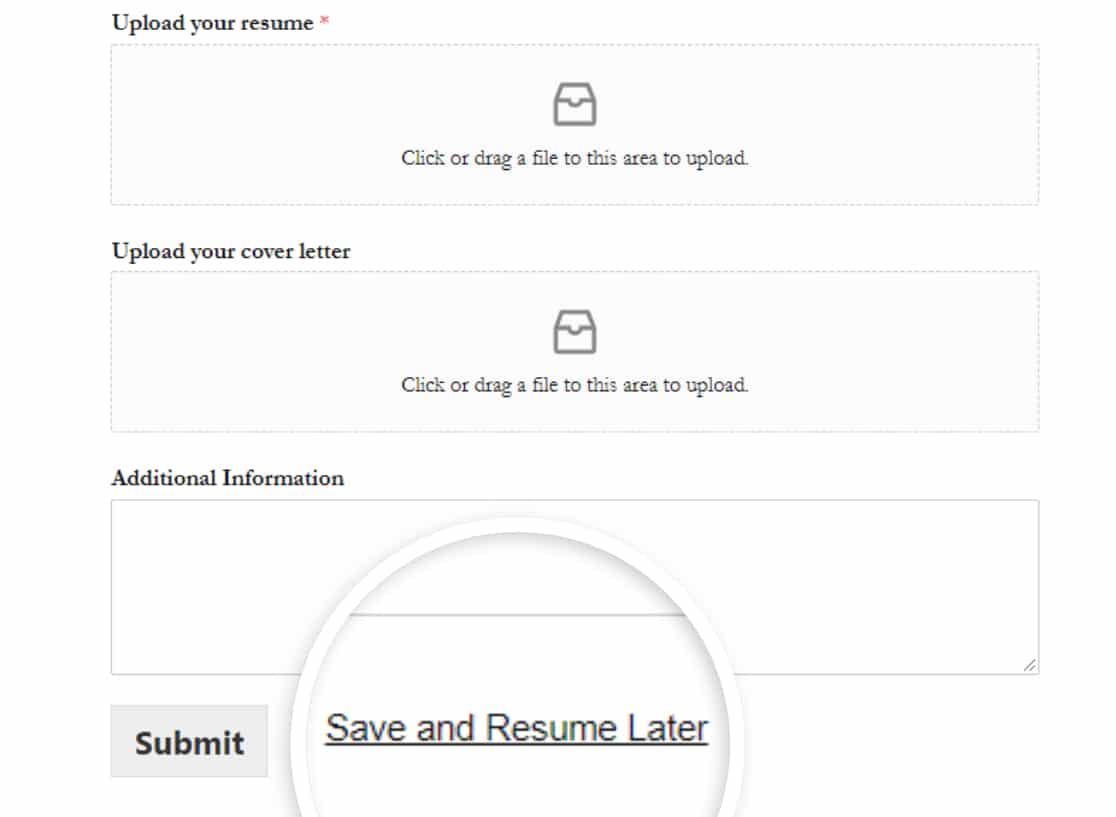Click the Submit button
Viewport: 1116px width, 817px height.
tap(189, 741)
